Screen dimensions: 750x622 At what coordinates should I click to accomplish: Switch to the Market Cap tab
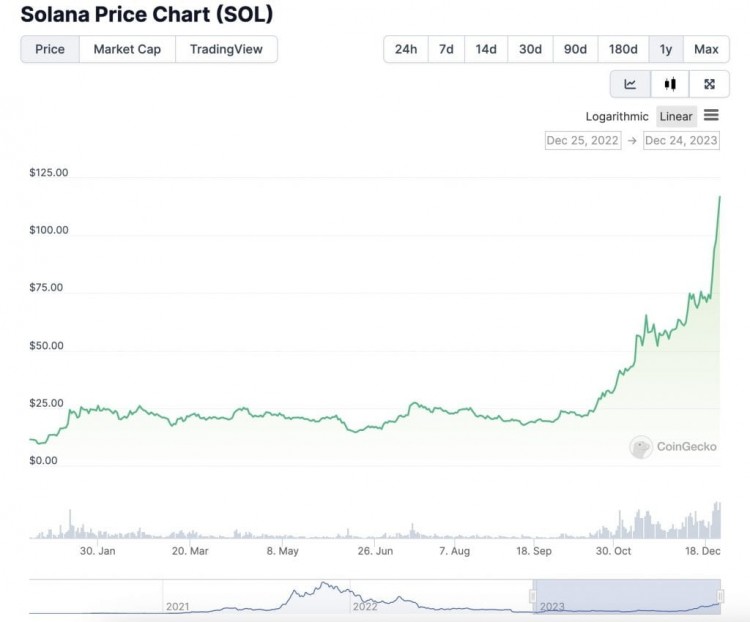[x=127, y=49]
